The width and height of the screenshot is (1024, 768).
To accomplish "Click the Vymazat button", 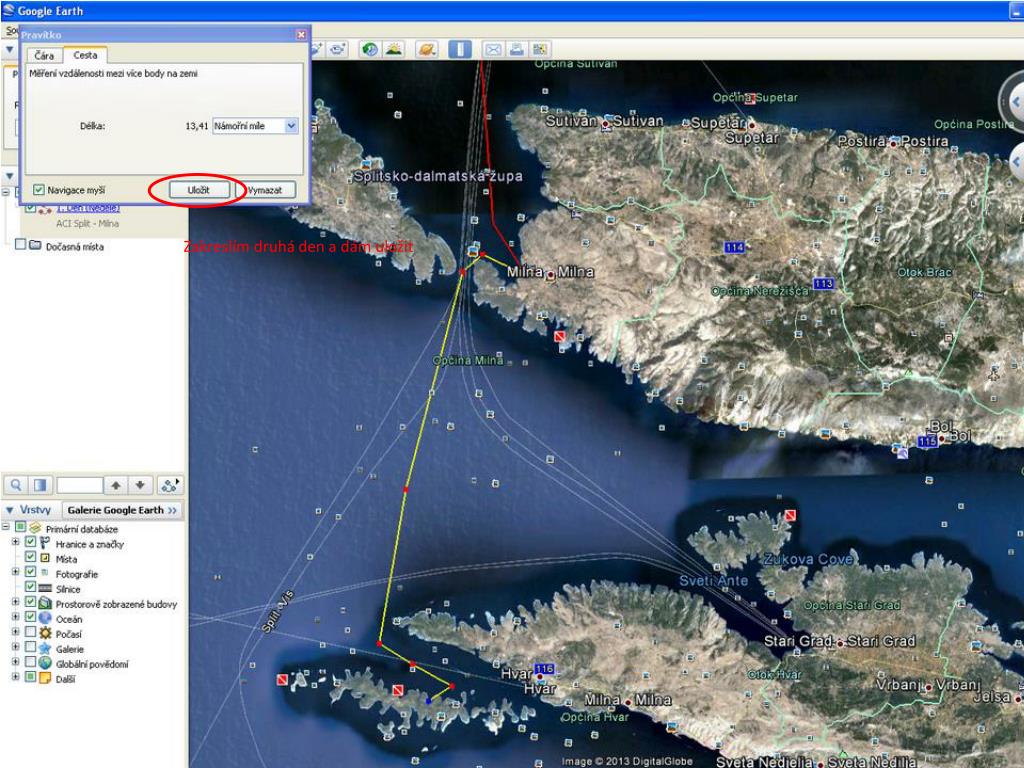I will tap(265, 190).
